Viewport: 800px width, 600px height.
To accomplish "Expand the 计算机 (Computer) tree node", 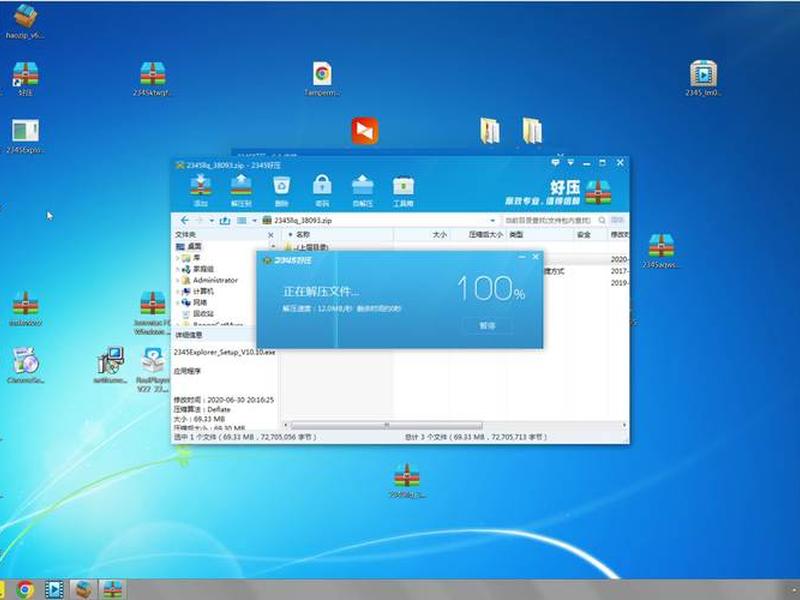I will [x=178, y=291].
